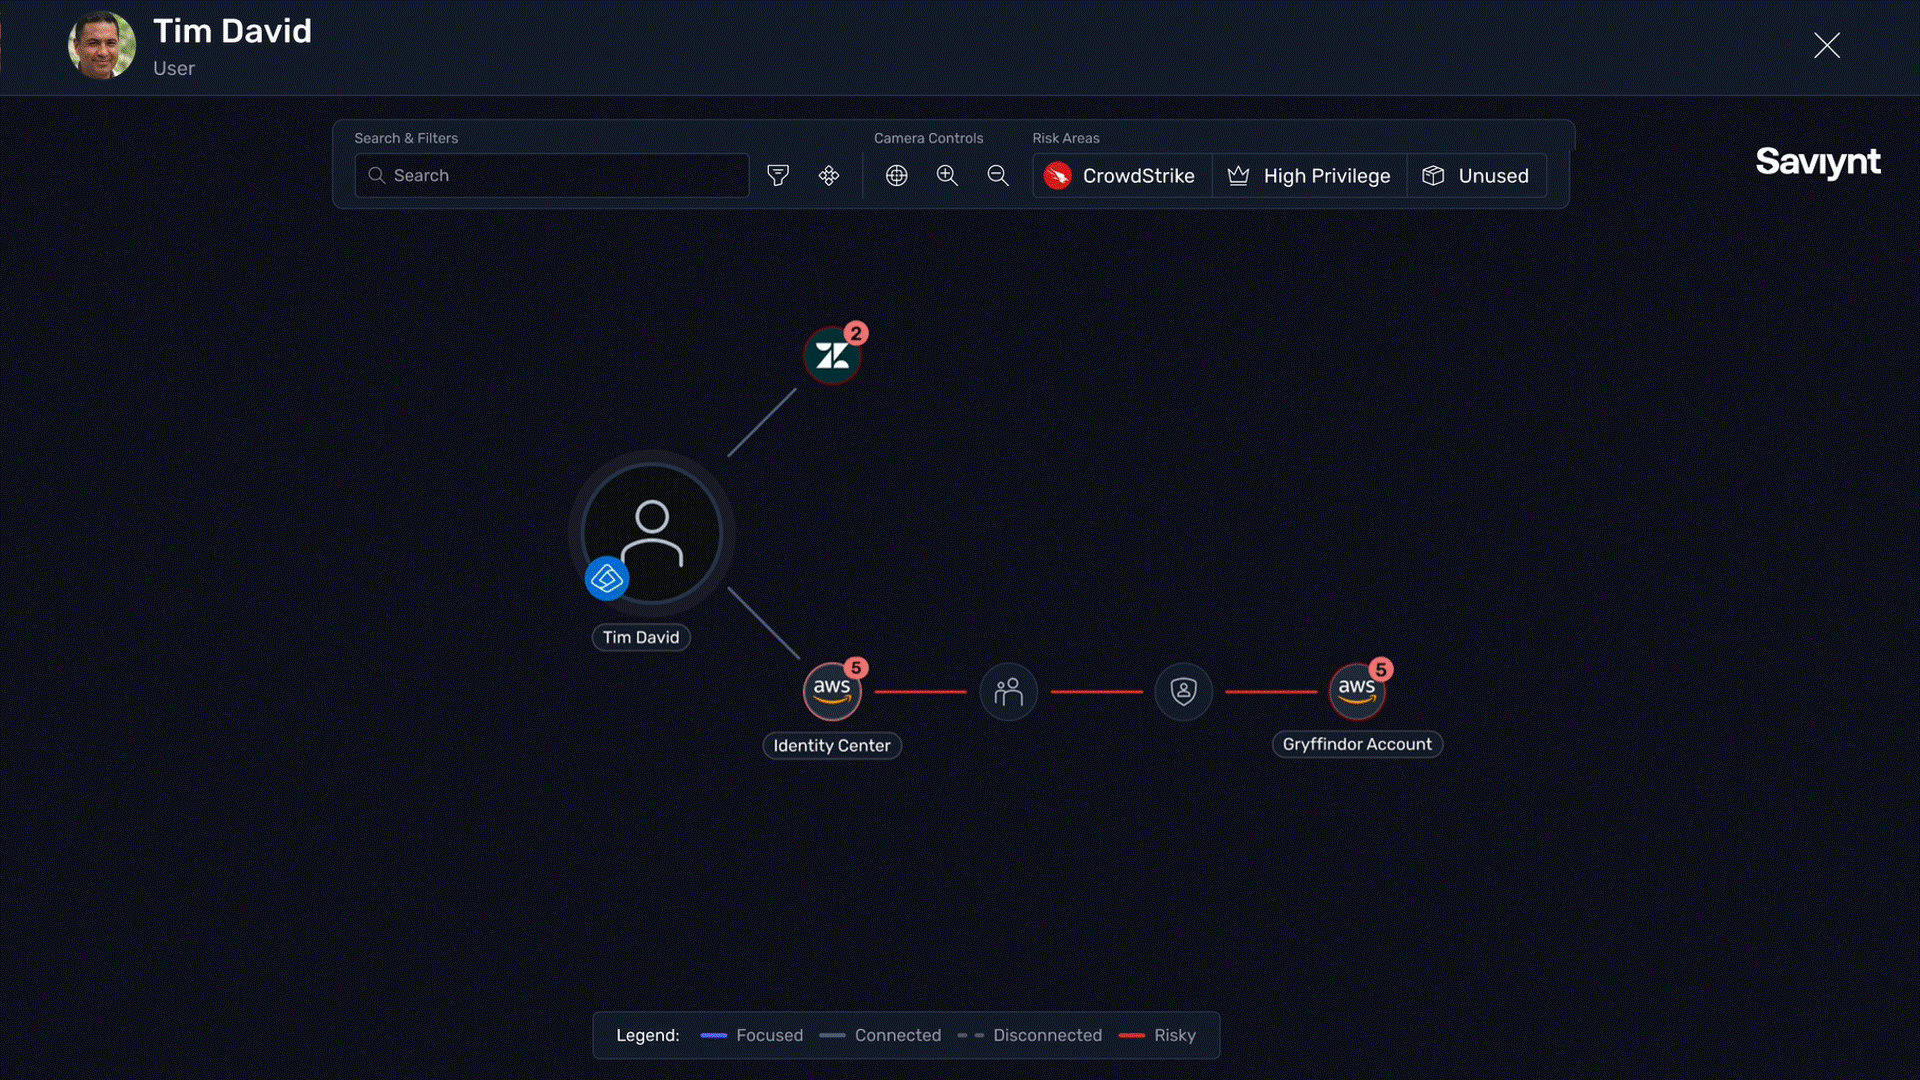Click the central Tim David user node
The width and height of the screenshot is (1920, 1080).
pos(652,532)
